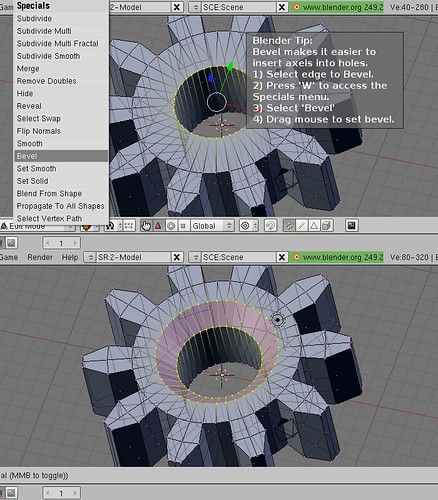
Task: Open proportional edit mode arrows
Action: (x=256, y=226)
